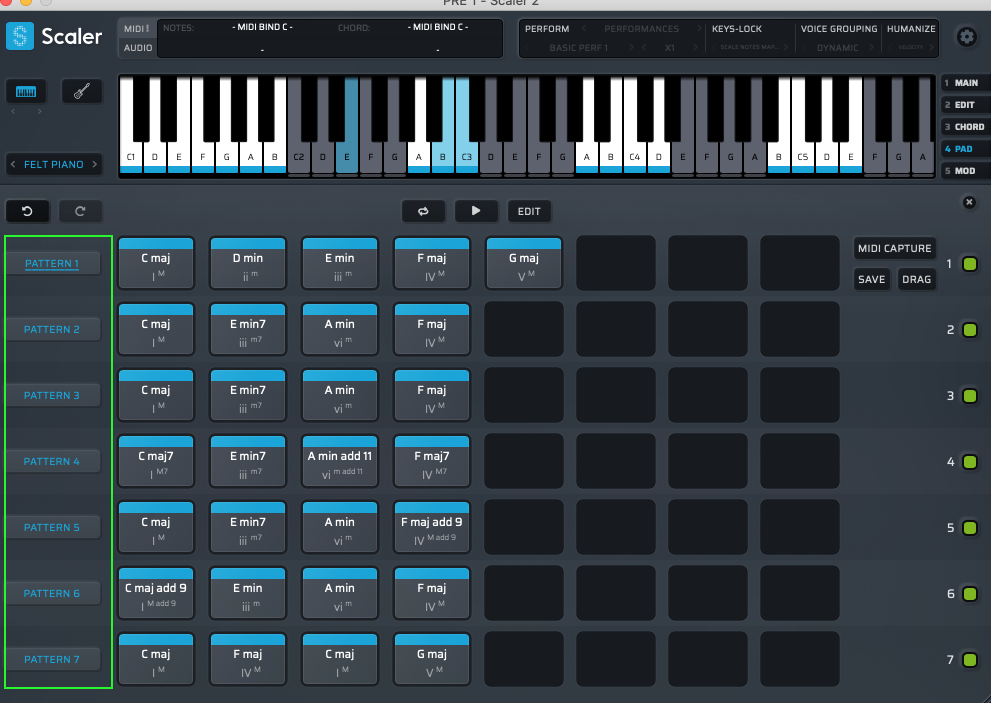Click the MIDI CAPTURE button
991x703 pixels.
(894, 248)
